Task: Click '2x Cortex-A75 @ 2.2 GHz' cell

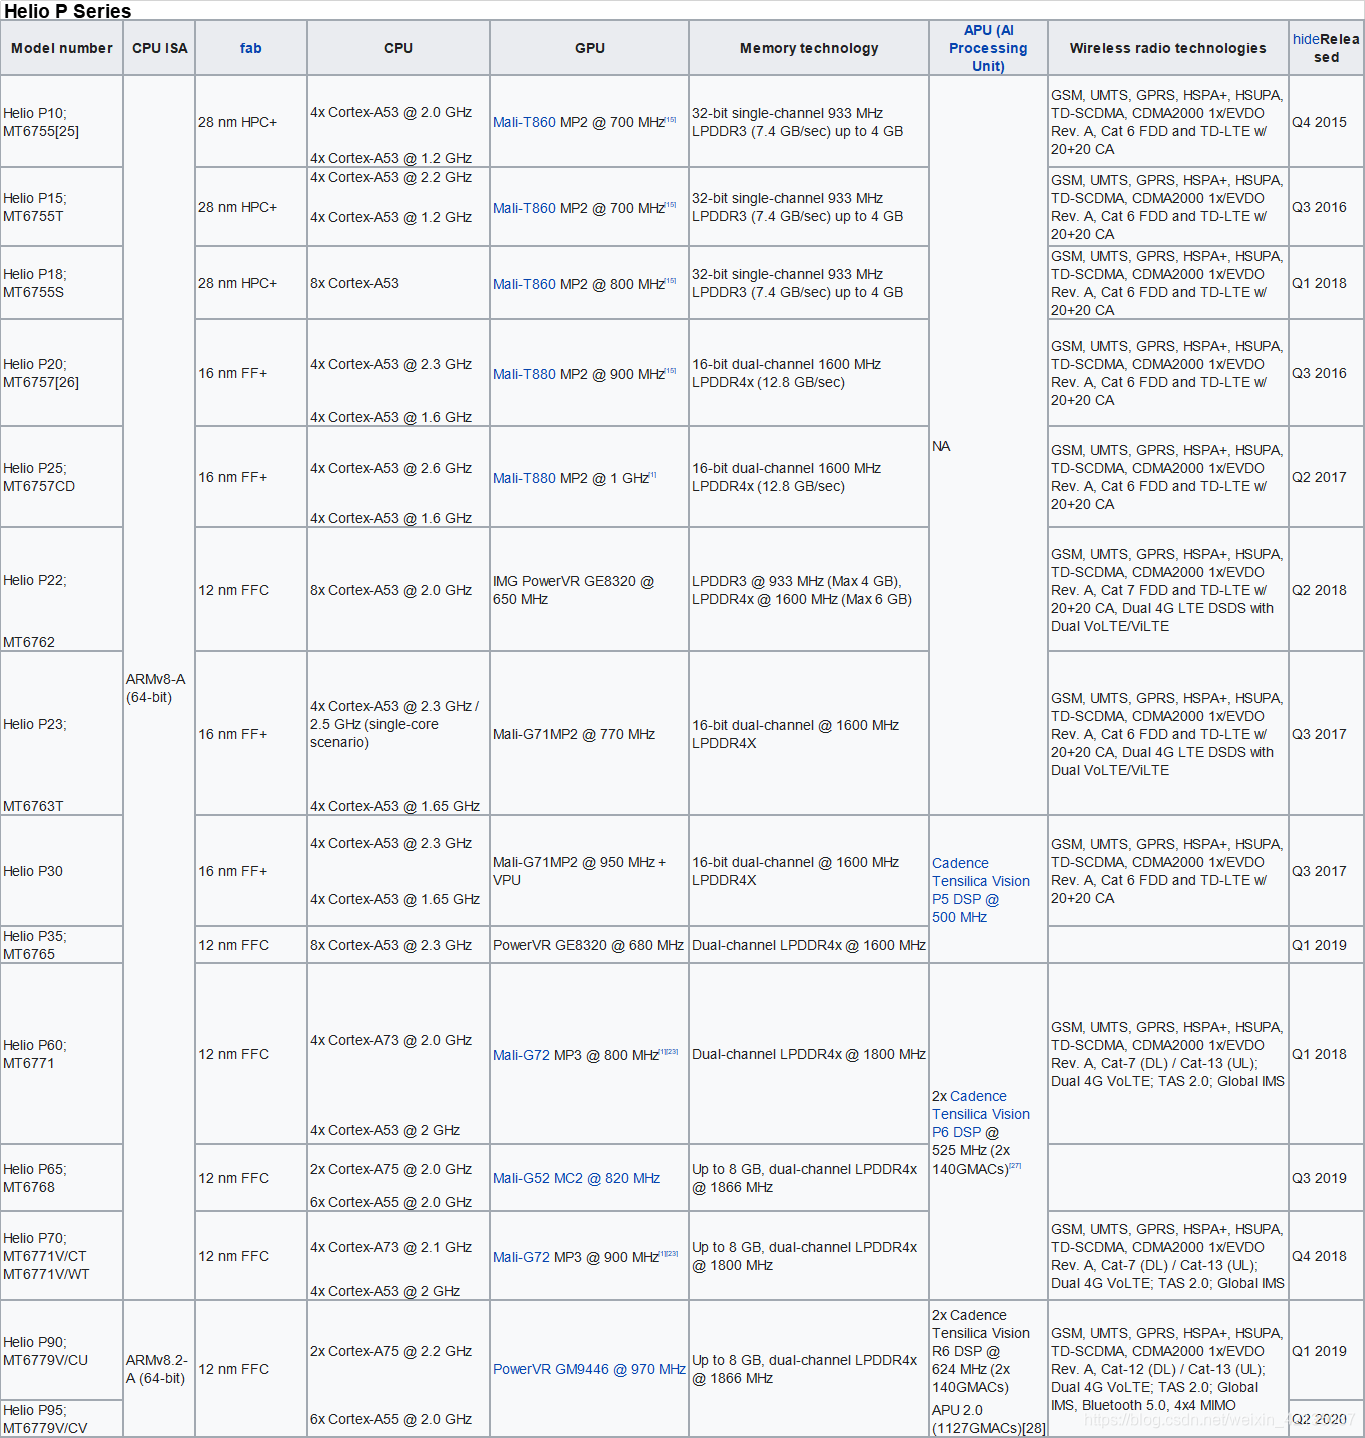Action: pos(391,1351)
